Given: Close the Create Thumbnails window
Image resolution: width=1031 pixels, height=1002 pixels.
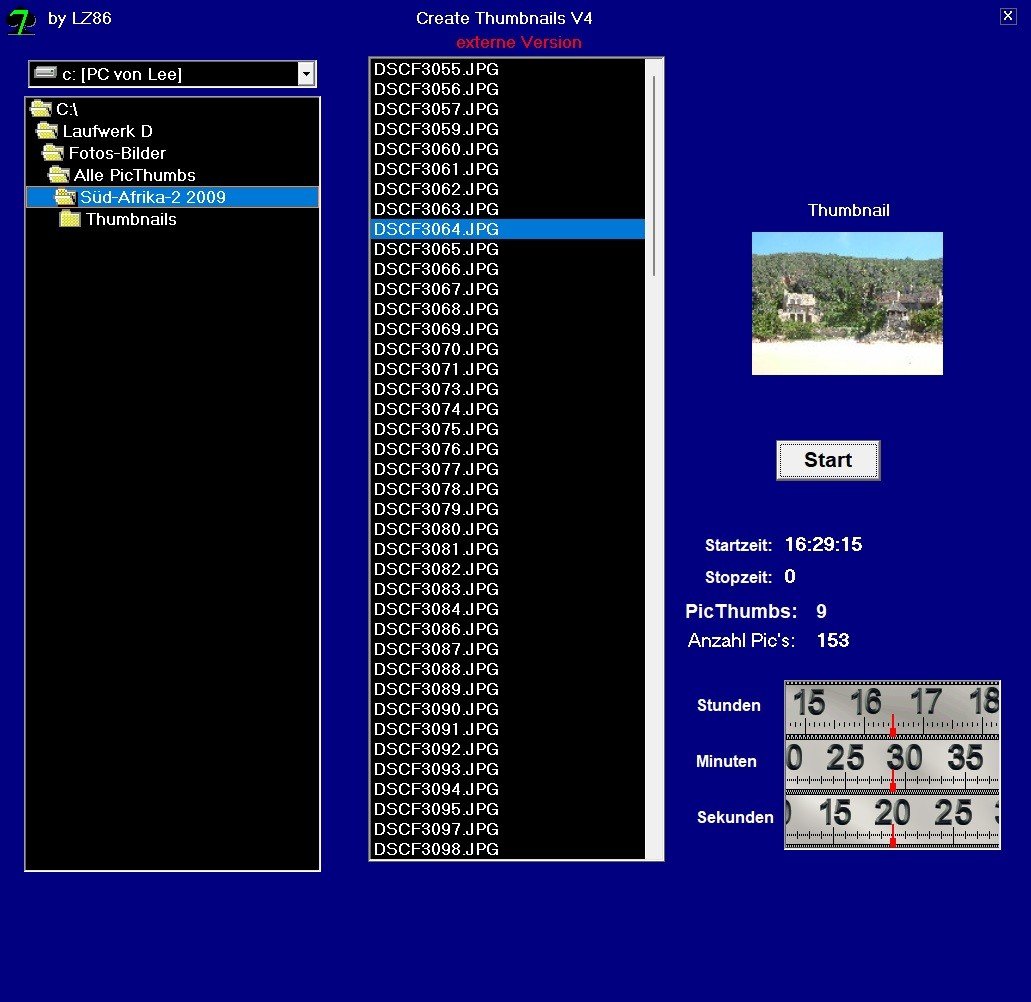Looking at the screenshot, I should [x=1008, y=15].
